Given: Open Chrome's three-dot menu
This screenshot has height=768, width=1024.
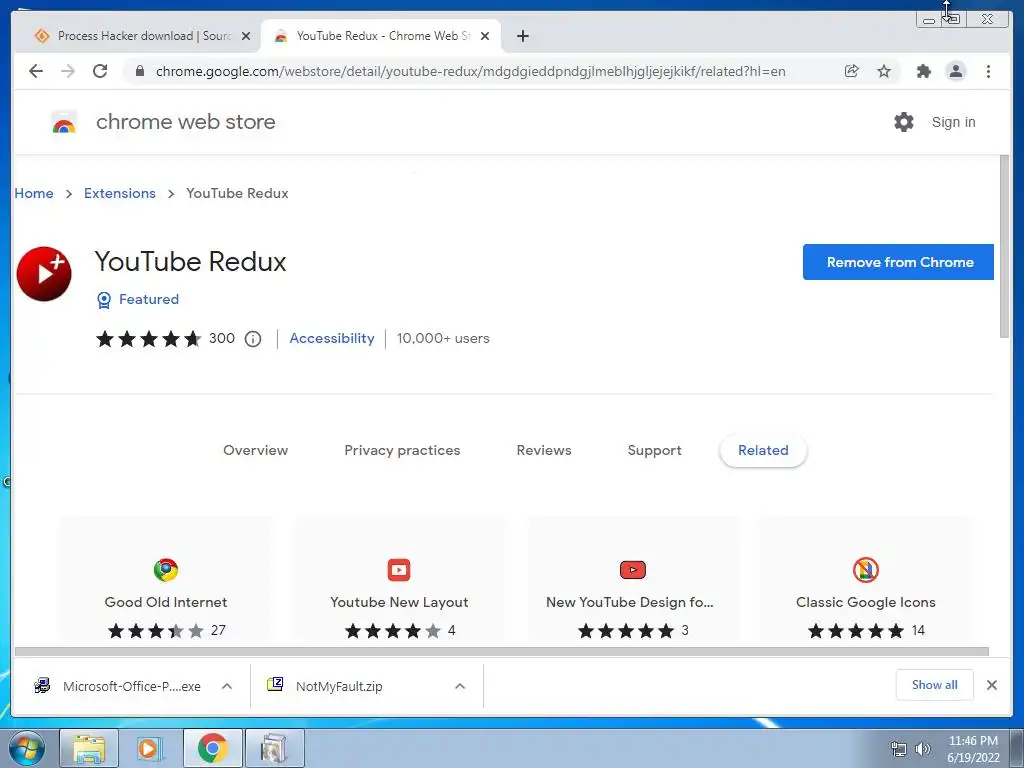Looking at the screenshot, I should tap(988, 71).
